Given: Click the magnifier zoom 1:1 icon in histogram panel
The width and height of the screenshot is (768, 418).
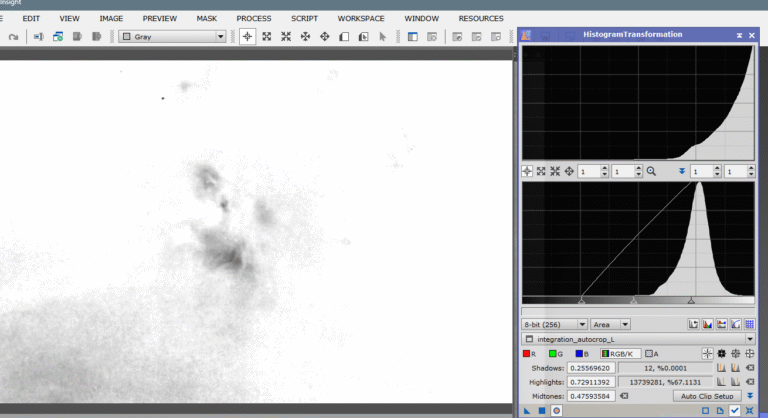Looking at the screenshot, I should tap(651, 171).
